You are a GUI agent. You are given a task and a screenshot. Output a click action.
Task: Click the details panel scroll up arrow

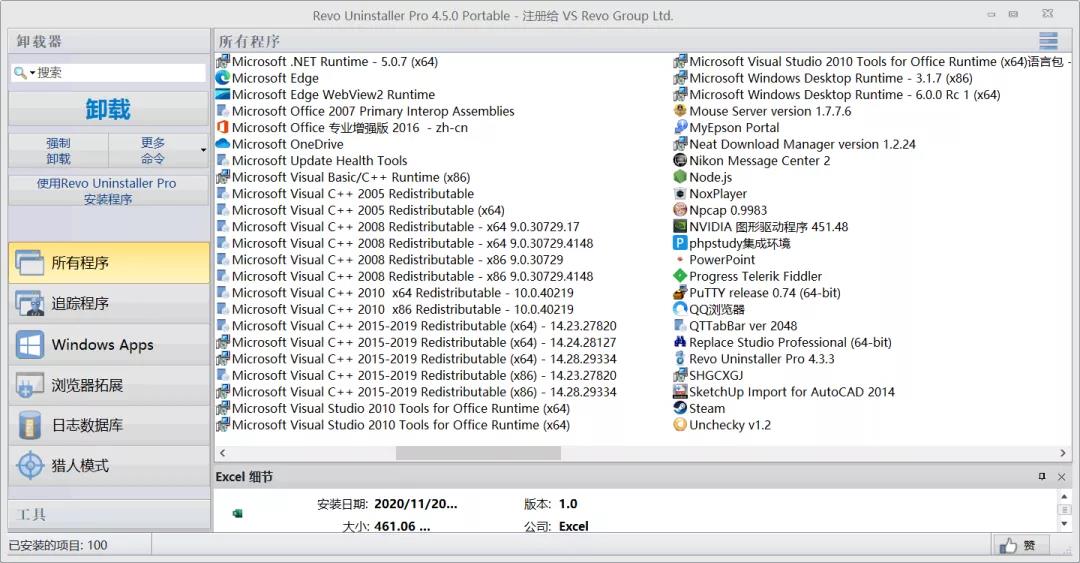point(1064,496)
